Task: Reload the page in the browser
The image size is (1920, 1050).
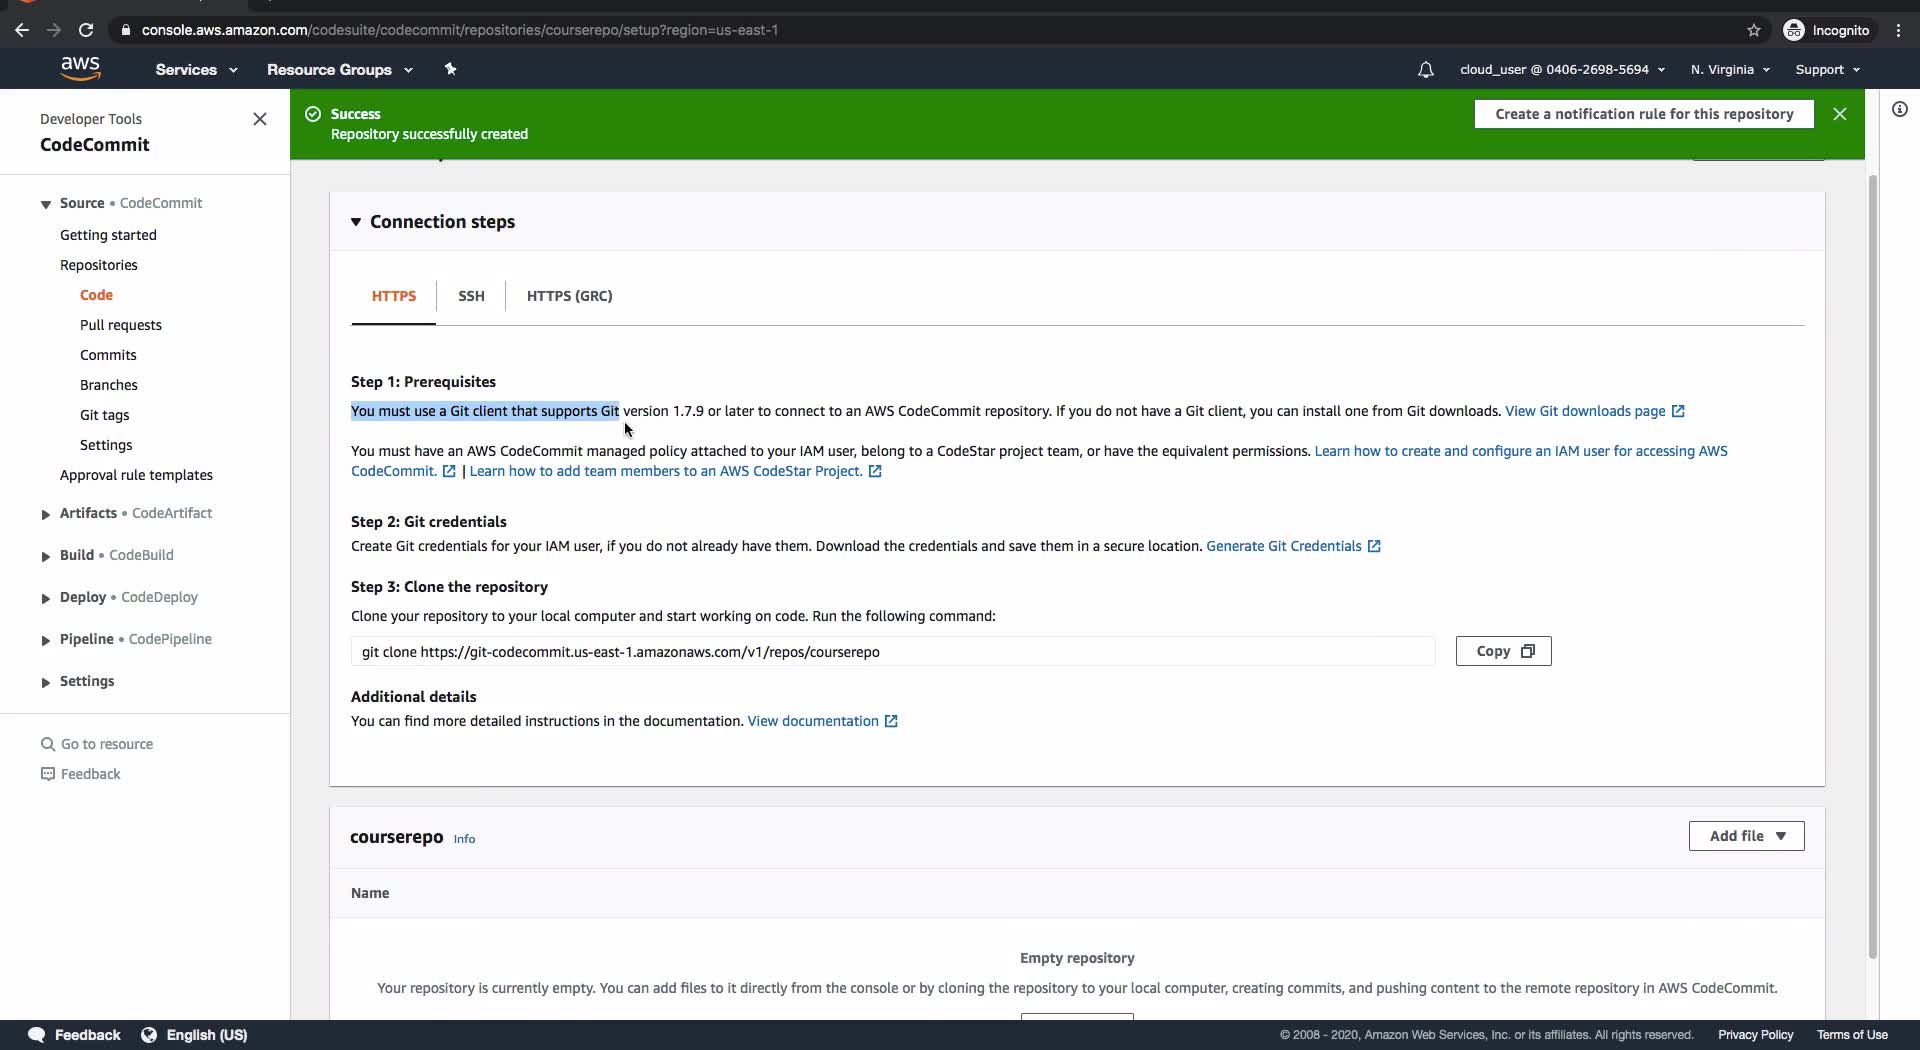Action: pyautogui.click(x=86, y=30)
